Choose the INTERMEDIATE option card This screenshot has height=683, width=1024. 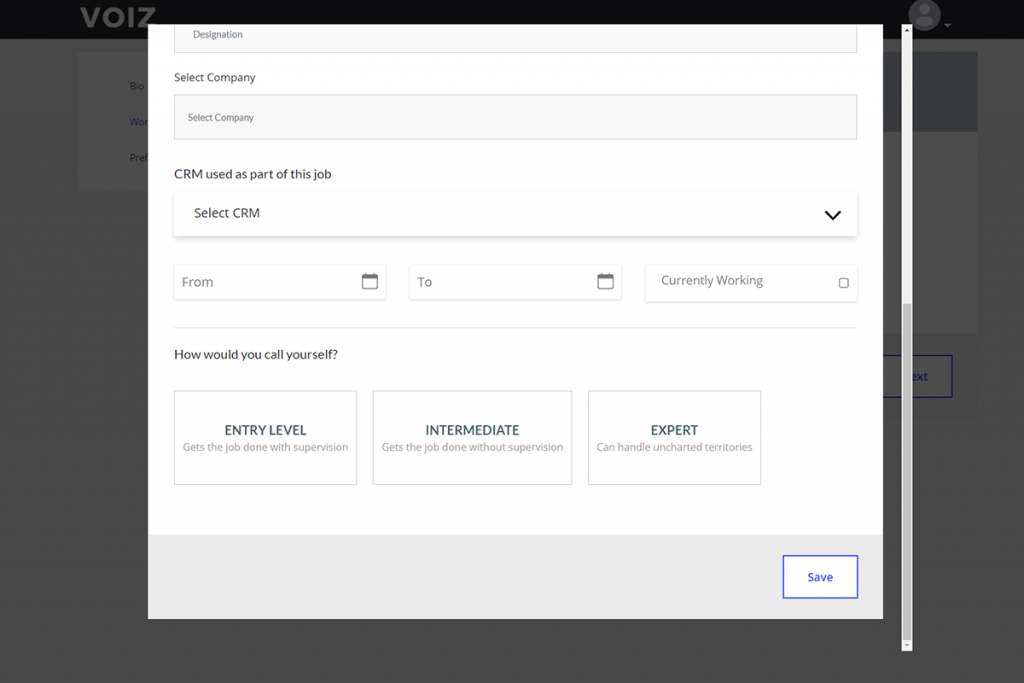[x=472, y=437]
